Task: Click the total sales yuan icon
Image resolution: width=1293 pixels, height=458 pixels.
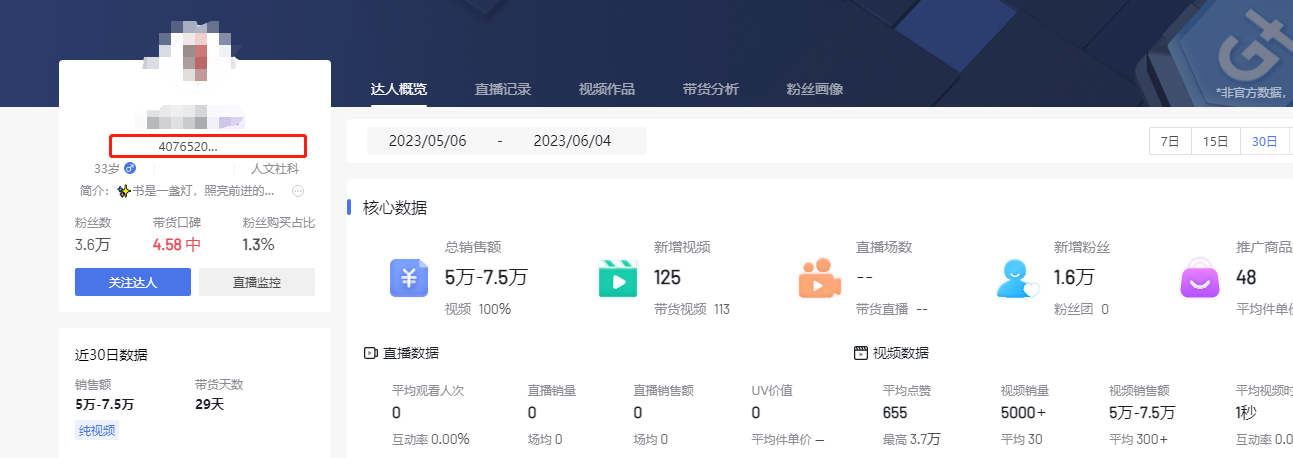Action: [409, 278]
